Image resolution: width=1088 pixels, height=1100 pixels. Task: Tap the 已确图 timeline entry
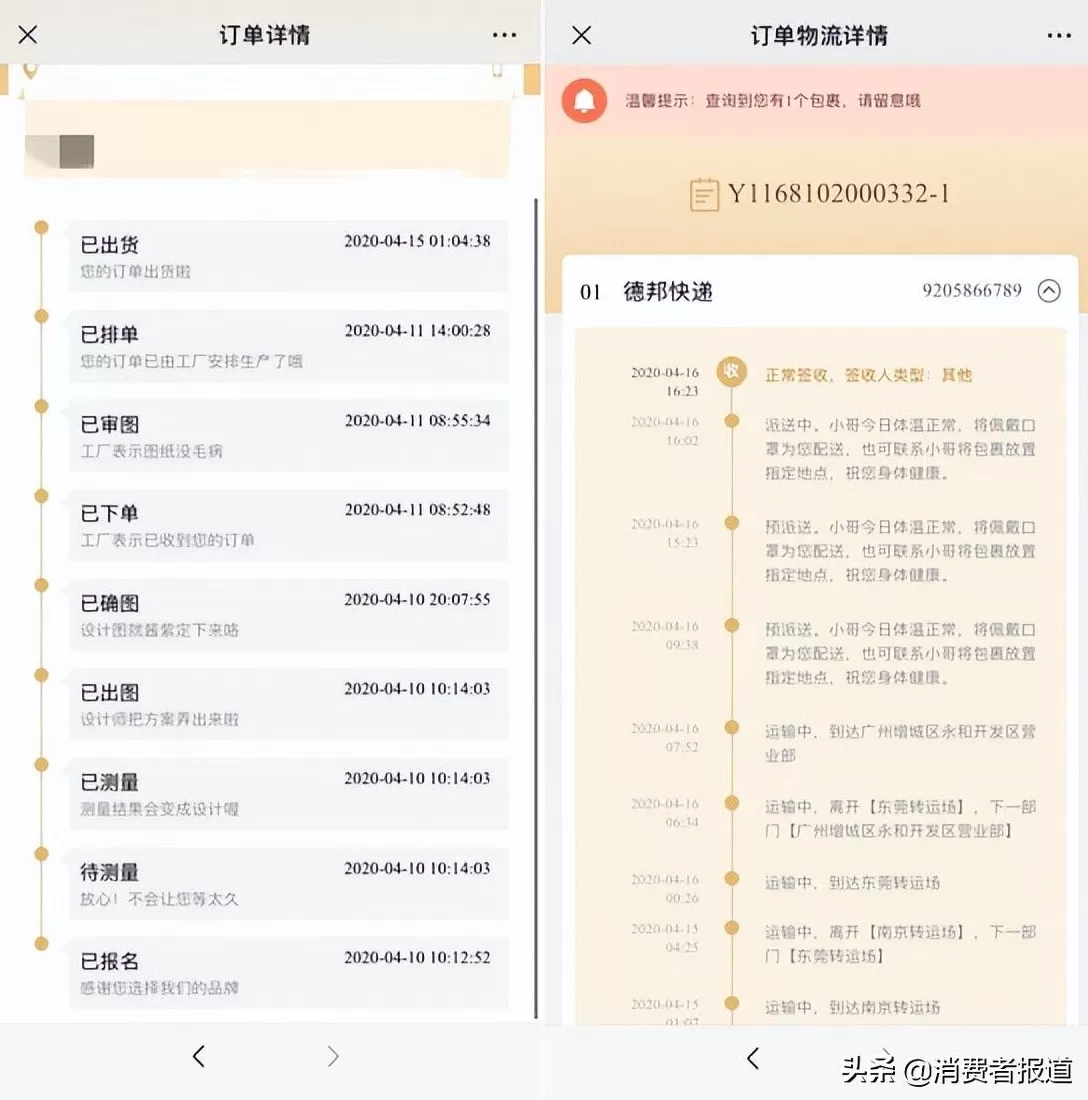pyautogui.click(x=287, y=614)
